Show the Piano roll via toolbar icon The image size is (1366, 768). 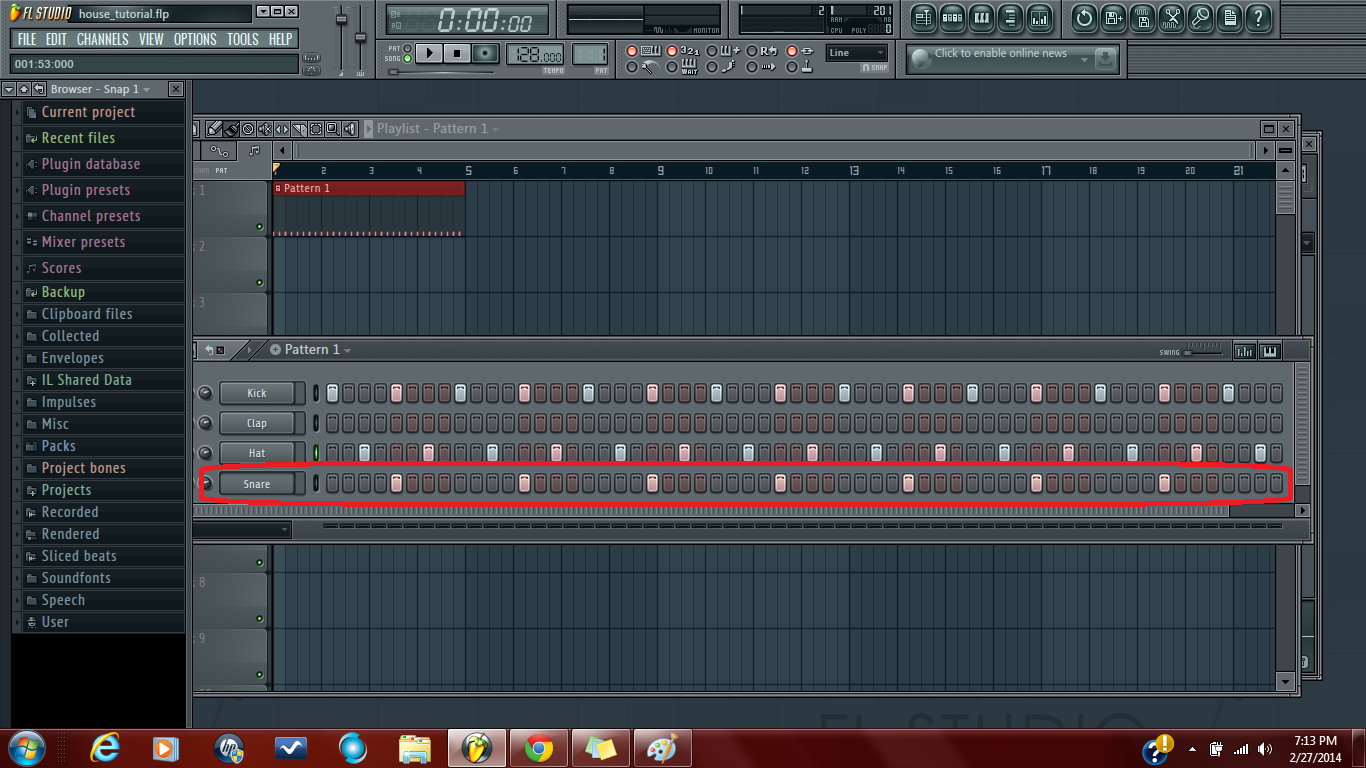coord(981,17)
